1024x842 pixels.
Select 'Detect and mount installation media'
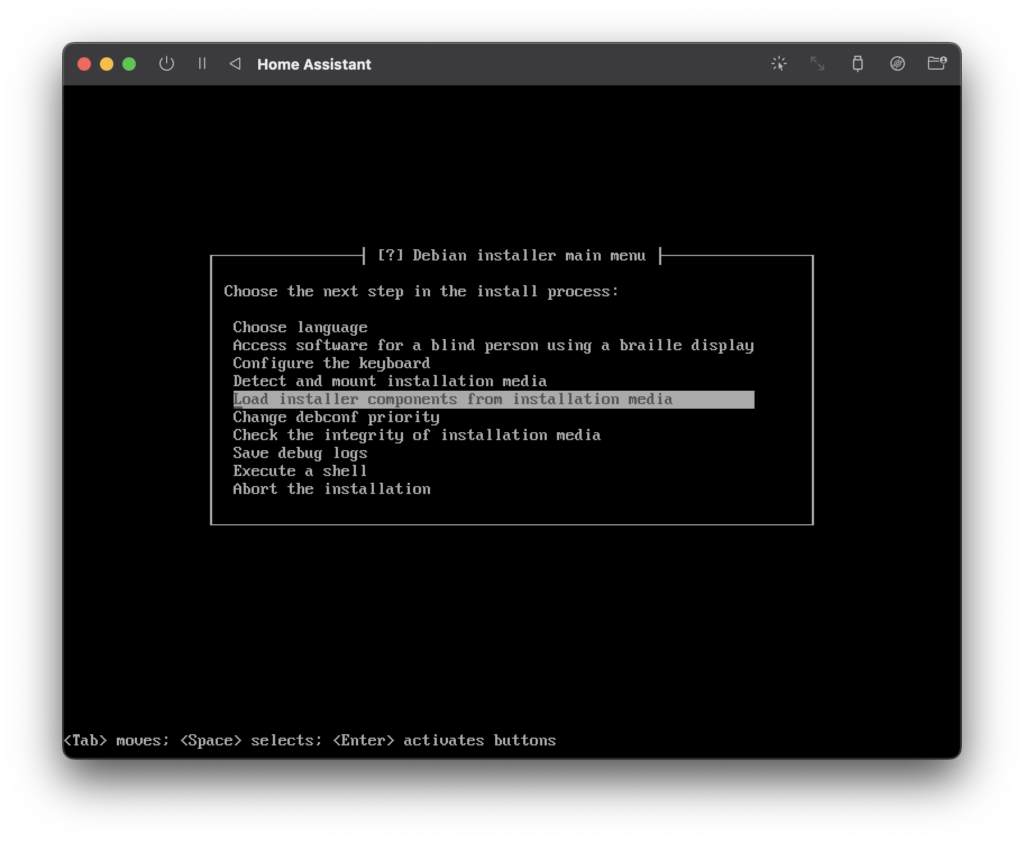[x=390, y=381]
